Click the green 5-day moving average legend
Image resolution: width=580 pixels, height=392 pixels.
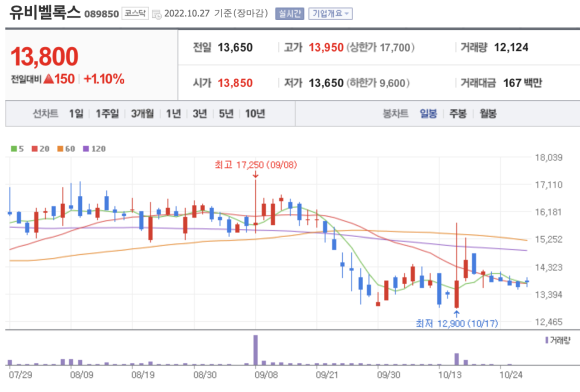tap(17, 149)
